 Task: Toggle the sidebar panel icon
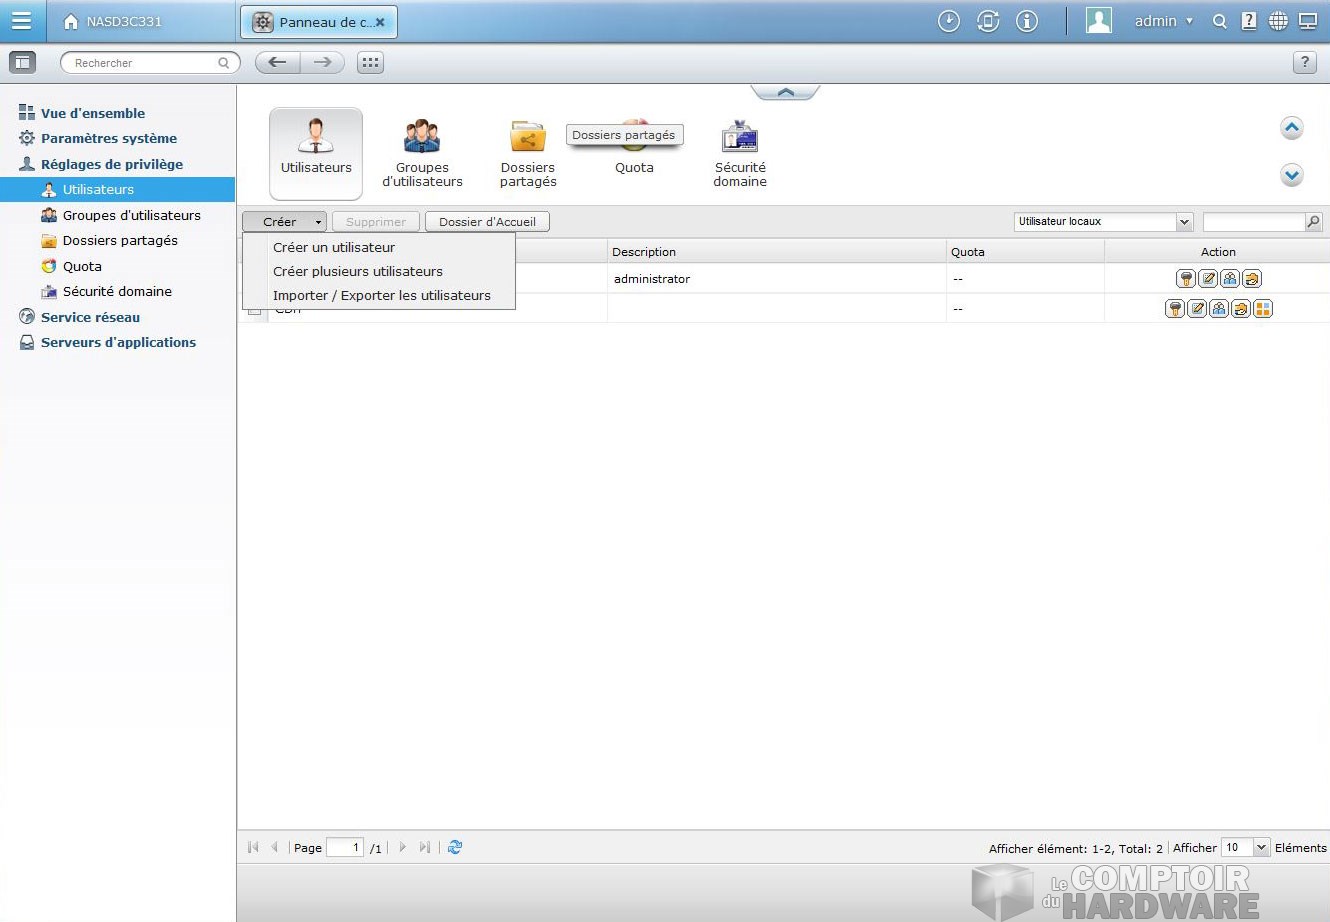[22, 63]
